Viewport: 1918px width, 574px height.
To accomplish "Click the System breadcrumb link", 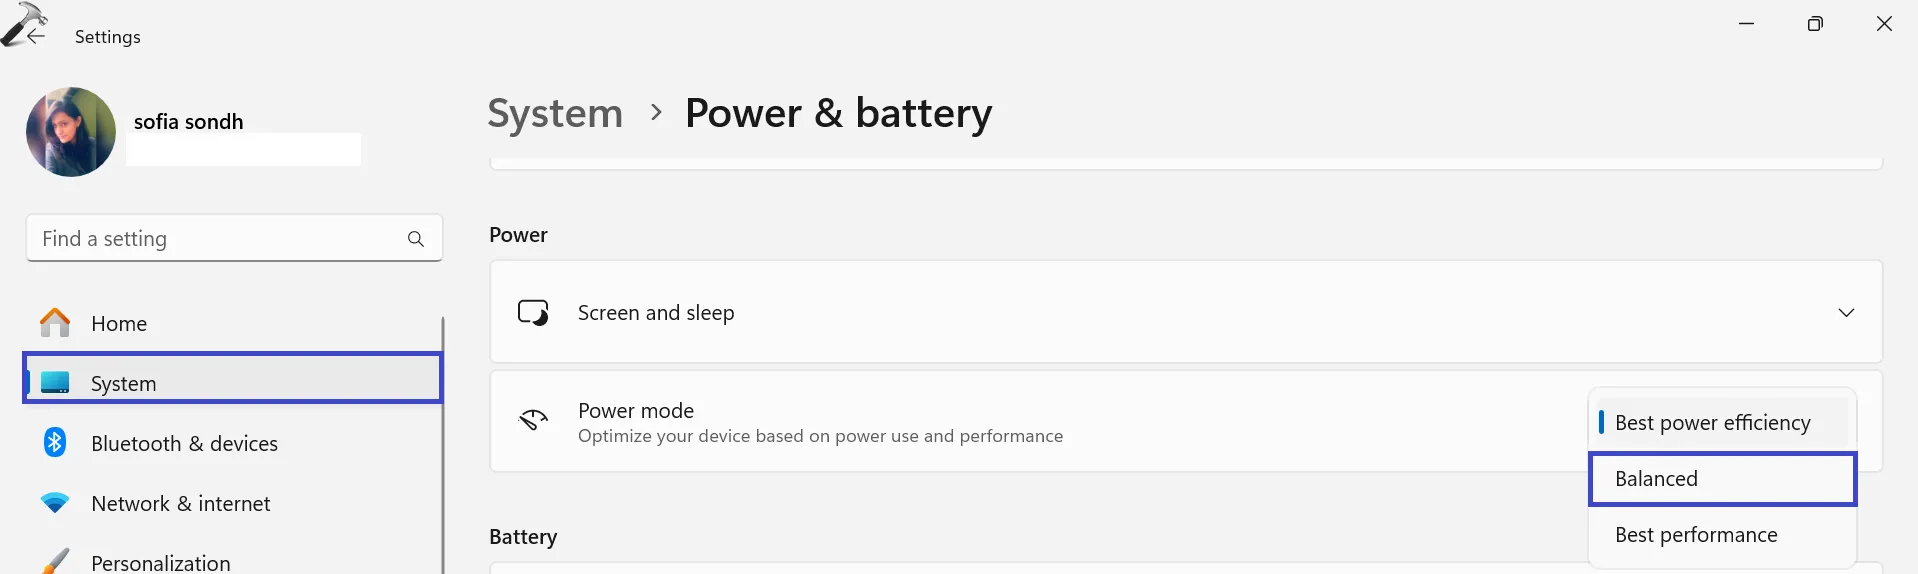I will click(x=555, y=113).
